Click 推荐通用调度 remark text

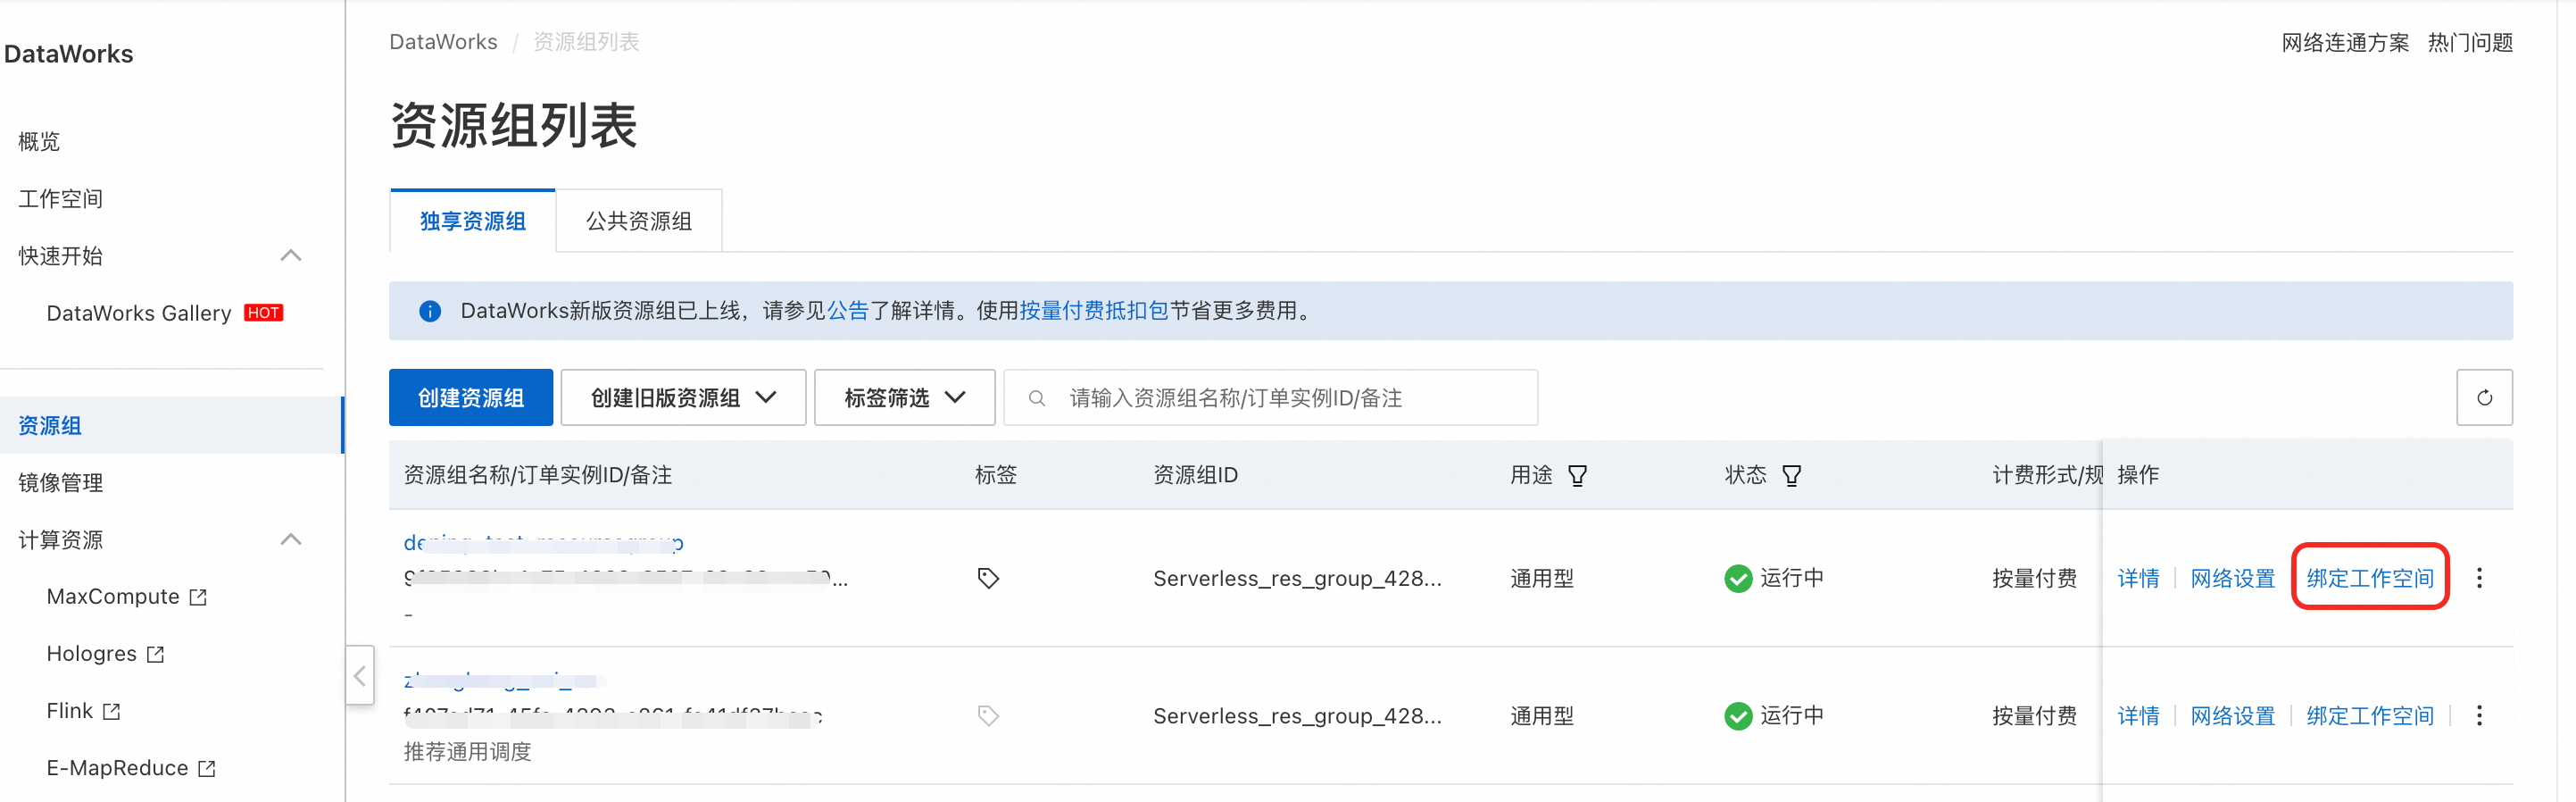[467, 752]
